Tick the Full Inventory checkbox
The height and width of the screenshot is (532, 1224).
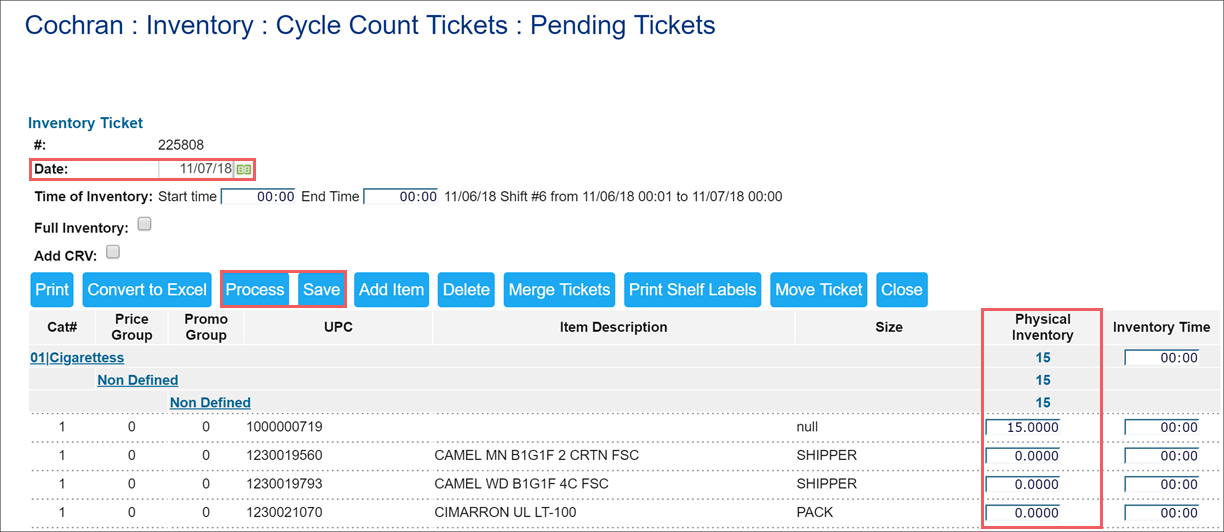(x=144, y=225)
